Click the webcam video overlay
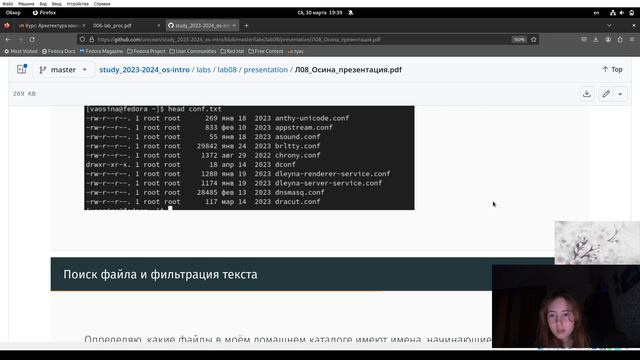The height and width of the screenshot is (360, 640). point(566,306)
